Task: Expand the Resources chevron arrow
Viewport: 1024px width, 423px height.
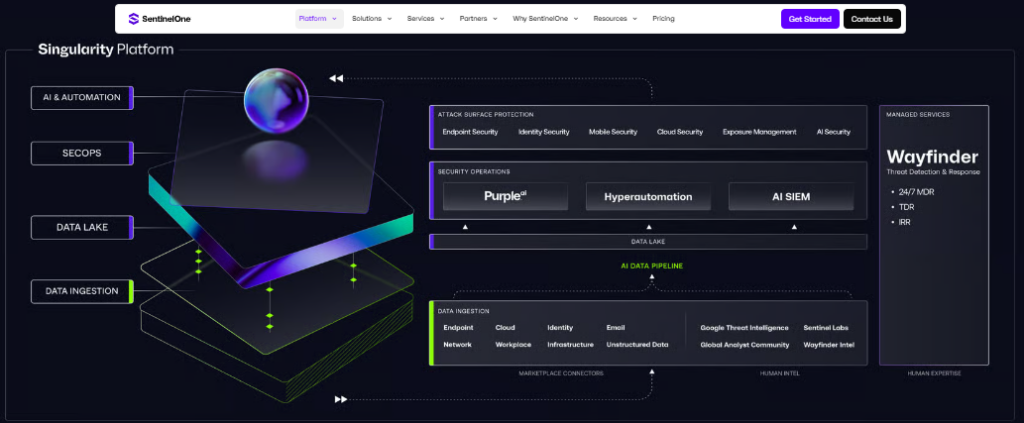Action: point(635,19)
